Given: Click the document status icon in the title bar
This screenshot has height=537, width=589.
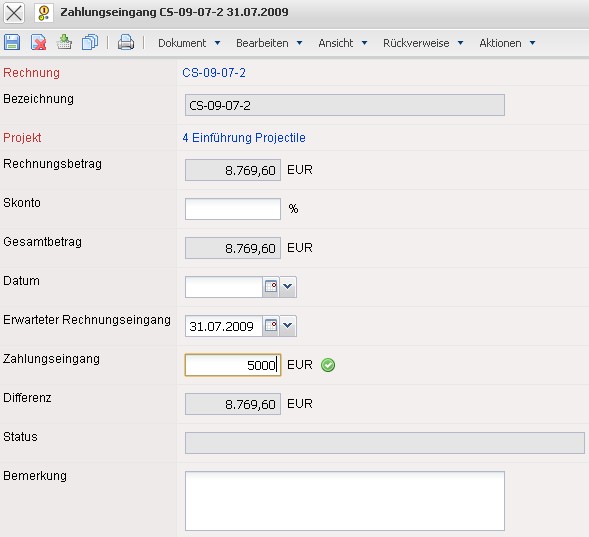Looking at the screenshot, I should coord(44,13).
